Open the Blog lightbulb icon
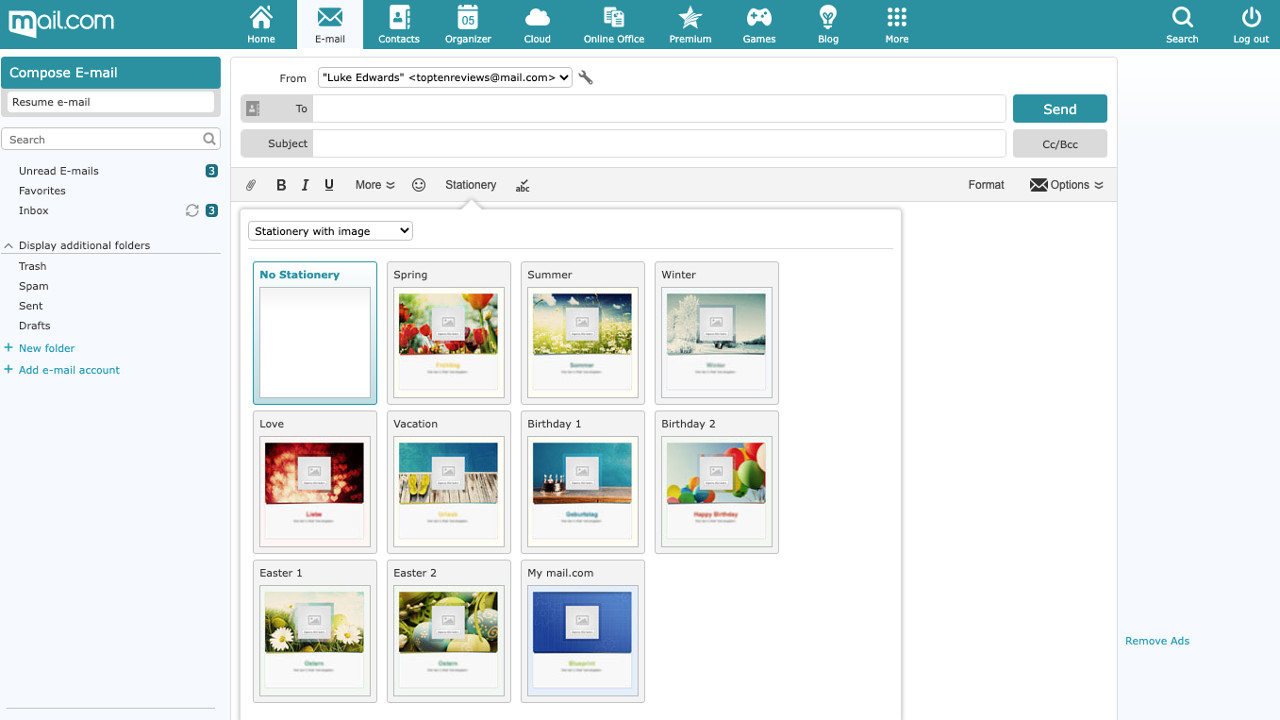This screenshot has height=720, width=1280. [828, 24]
